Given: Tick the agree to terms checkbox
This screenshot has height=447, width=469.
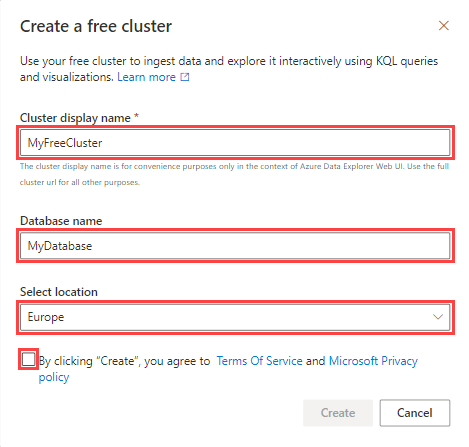Looking at the screenshot, I should click(28, 360).
